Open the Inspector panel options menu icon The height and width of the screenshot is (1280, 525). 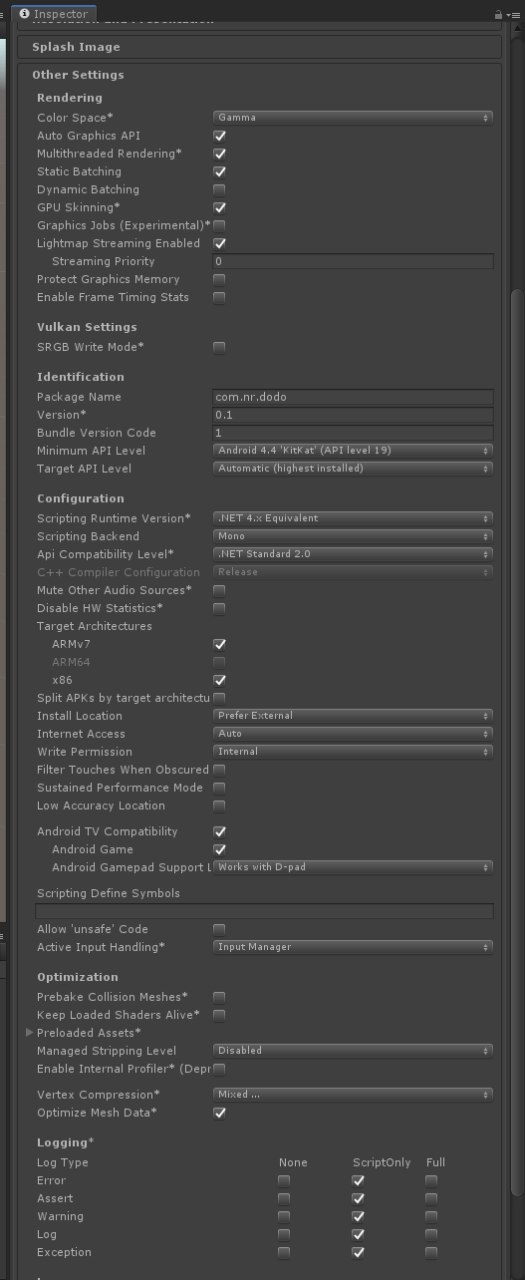(512, 15)
